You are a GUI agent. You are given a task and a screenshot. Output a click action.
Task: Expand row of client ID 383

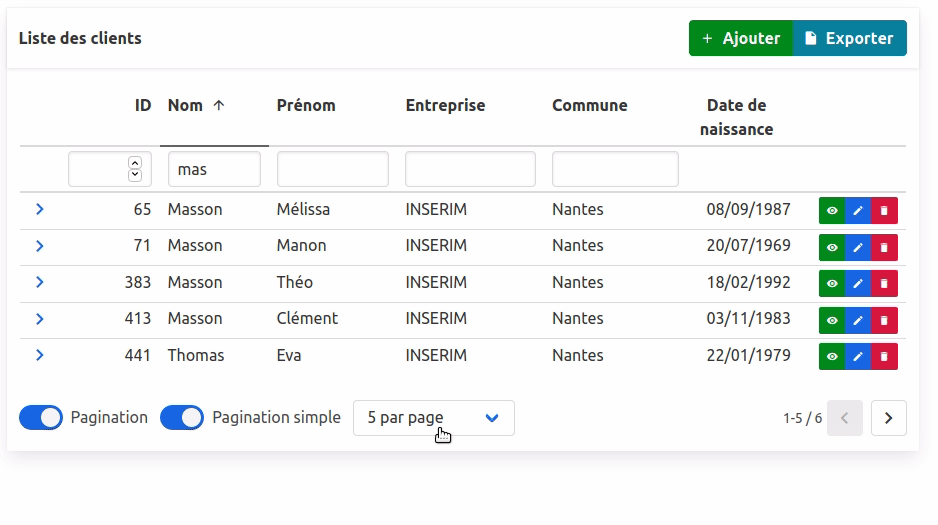[x=39, y=282]
